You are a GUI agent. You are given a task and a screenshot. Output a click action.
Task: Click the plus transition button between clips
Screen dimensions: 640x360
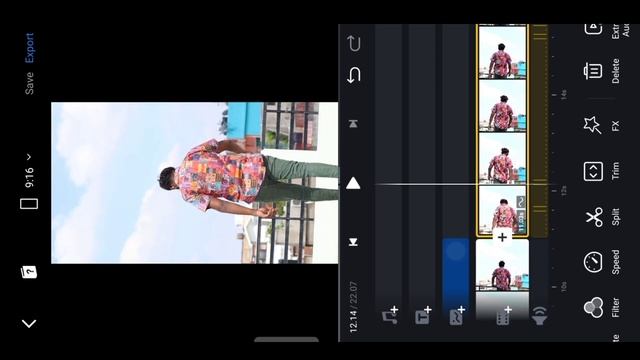coord(502,237)
